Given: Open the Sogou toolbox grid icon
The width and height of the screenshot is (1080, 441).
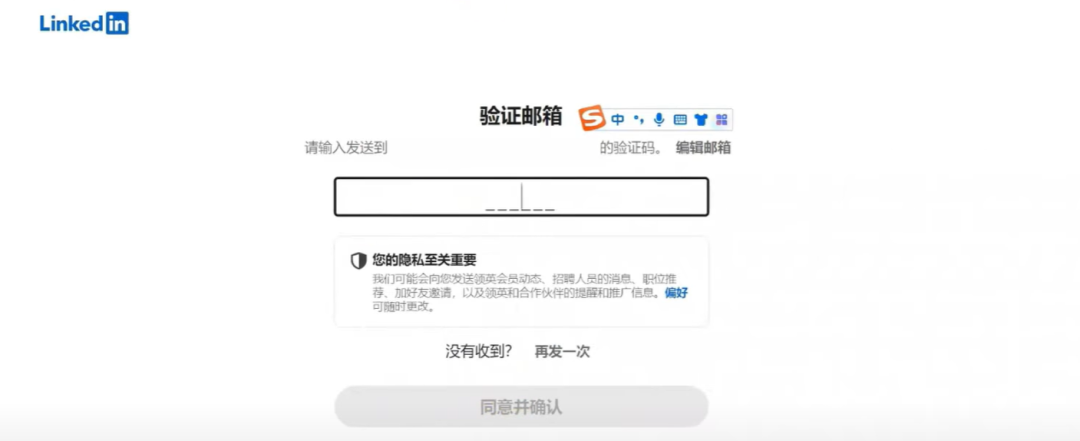Looking at the screenshot, I should pos(722,120).
